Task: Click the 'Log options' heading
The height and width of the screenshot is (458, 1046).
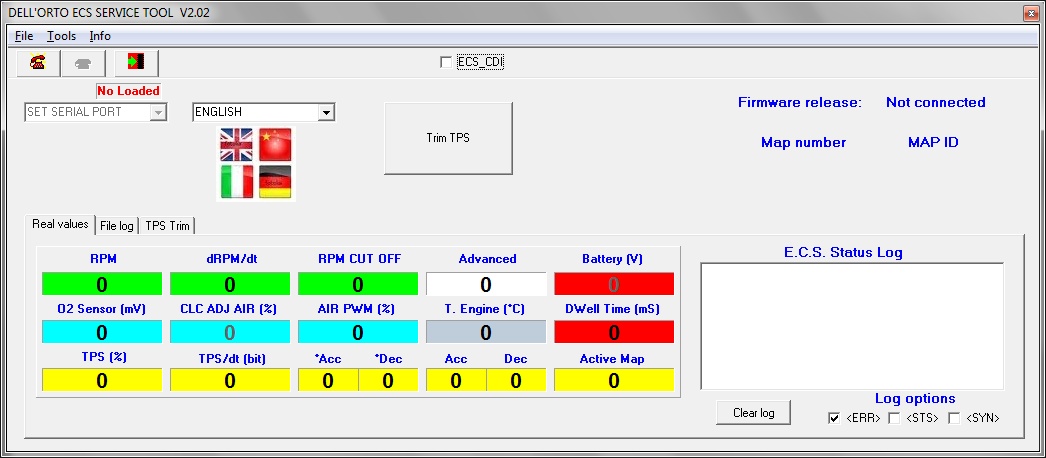Action: pyautogui.click(x=915, y=399)
